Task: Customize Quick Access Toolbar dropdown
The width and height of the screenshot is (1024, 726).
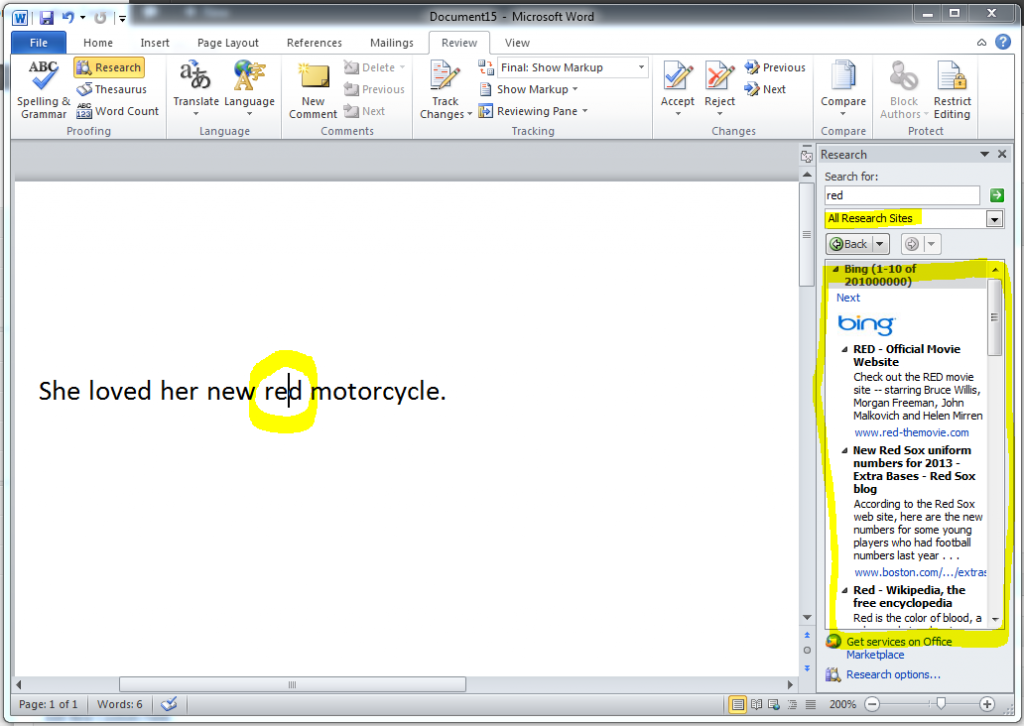Action: click(x=122, y=18)
